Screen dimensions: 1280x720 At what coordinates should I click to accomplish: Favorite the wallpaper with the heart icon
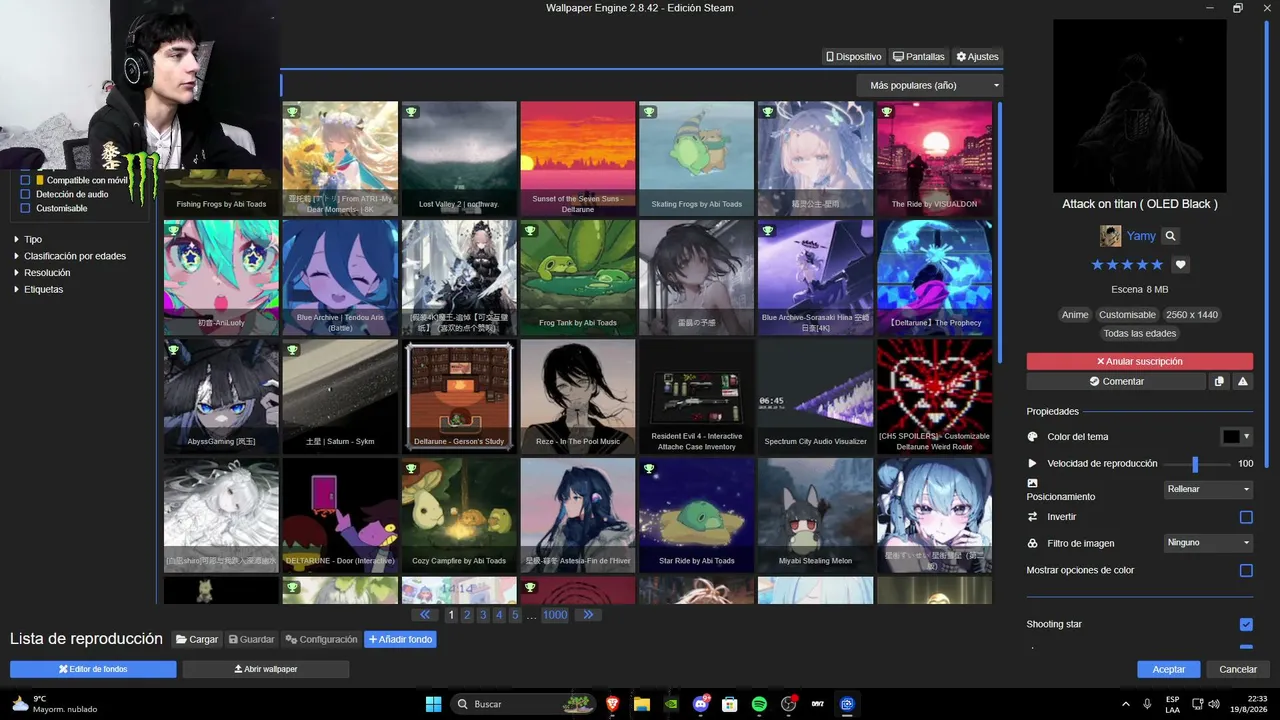pyautogui.click(x=1181, y=265)
